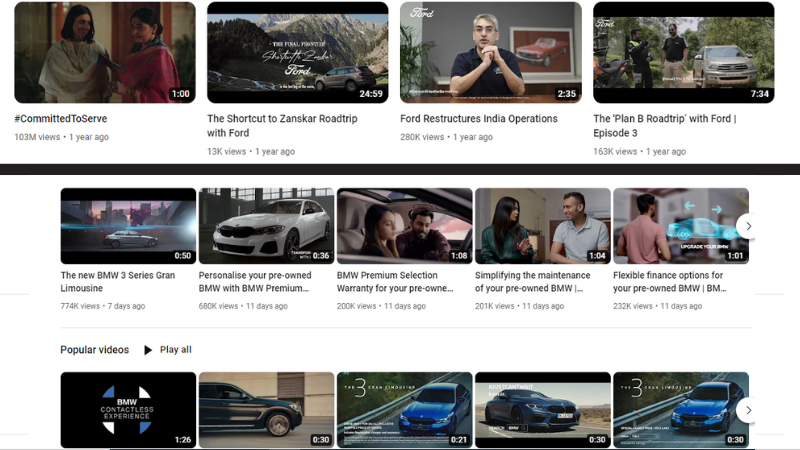This screenshot has width=800, height=450.
Task: Click BMW Premium Selection Warranty title
Action: click(395, 282)
